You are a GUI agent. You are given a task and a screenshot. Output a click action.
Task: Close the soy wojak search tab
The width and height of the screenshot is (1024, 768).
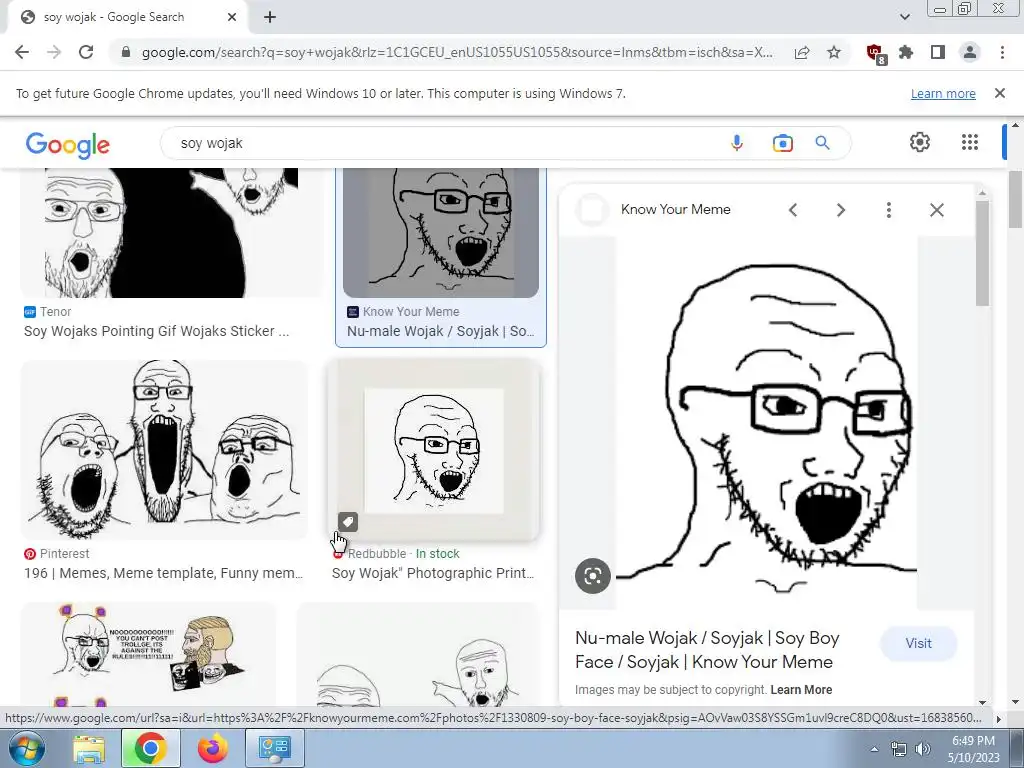232,17
